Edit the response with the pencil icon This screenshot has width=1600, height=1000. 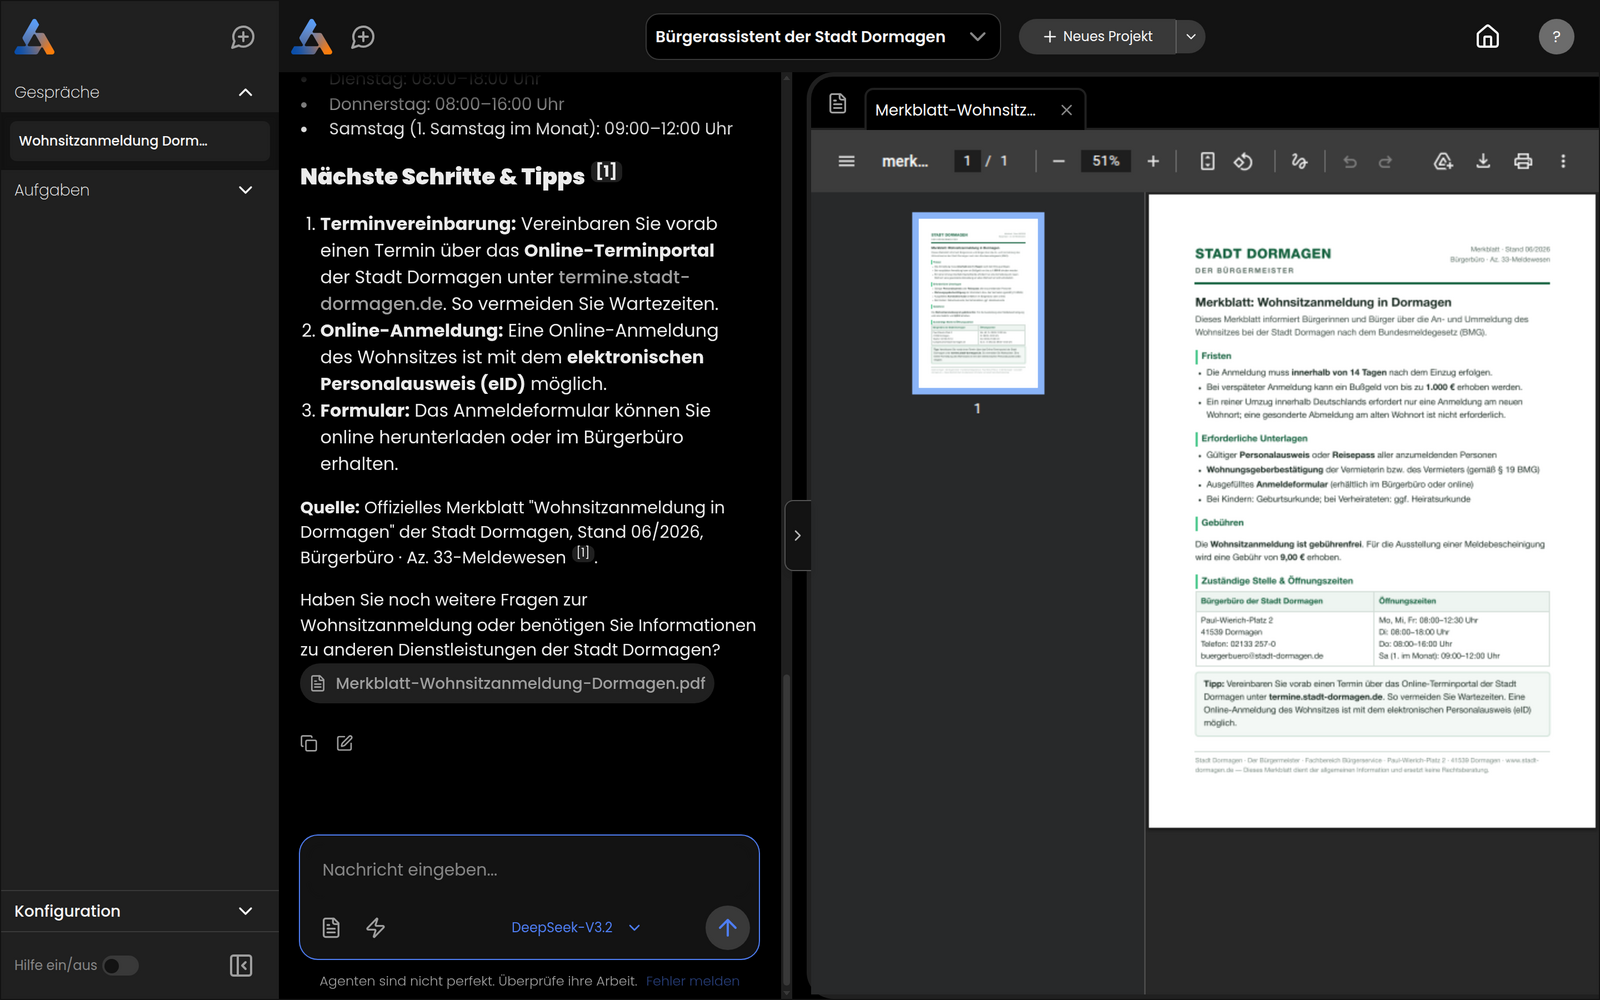tap(345, 743)
